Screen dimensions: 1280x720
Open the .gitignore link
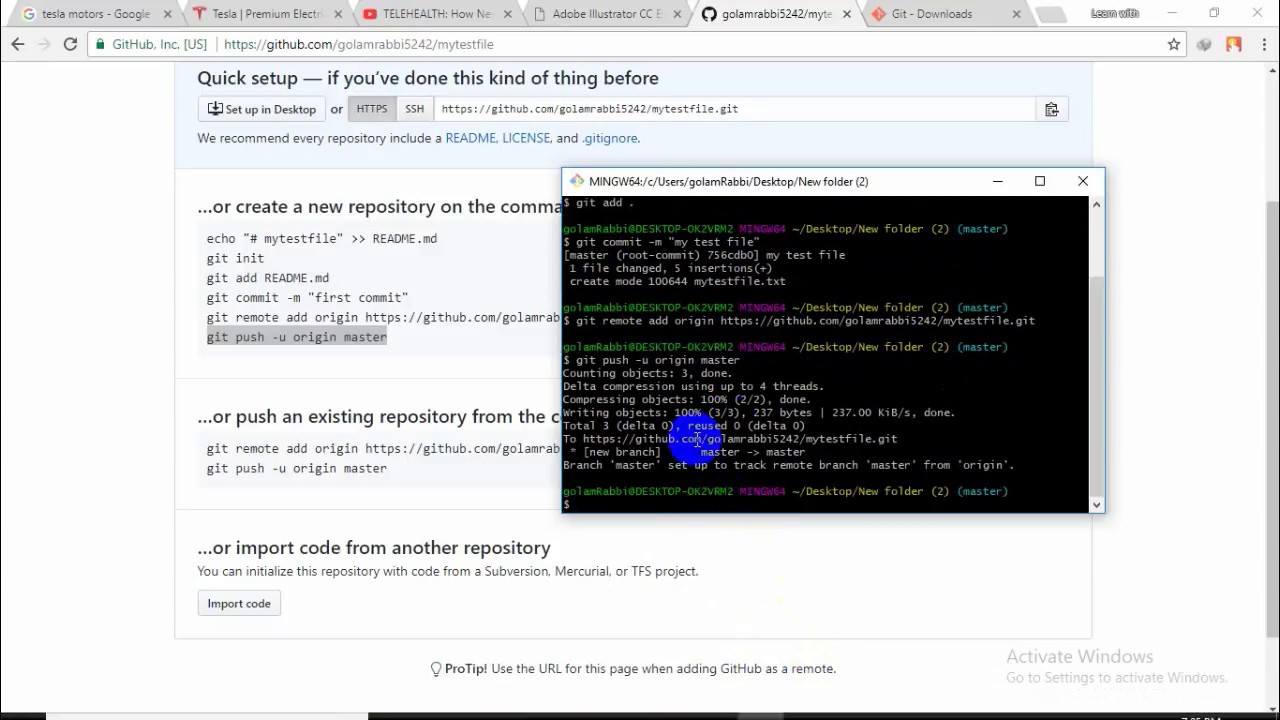pyautogui.click(x=610, y=138)
